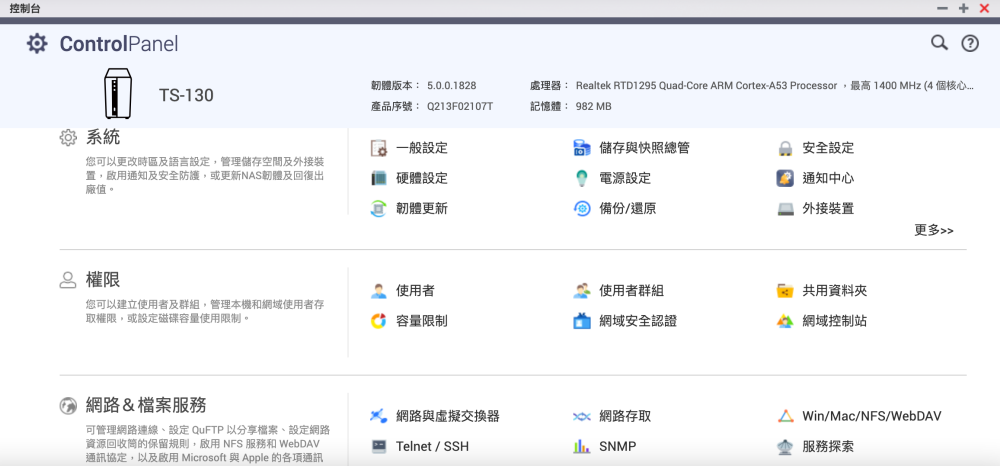The width and height of the screenshot is (1000, 466).
Task: Open the 系統 category heading
Action: pos(103,137)
